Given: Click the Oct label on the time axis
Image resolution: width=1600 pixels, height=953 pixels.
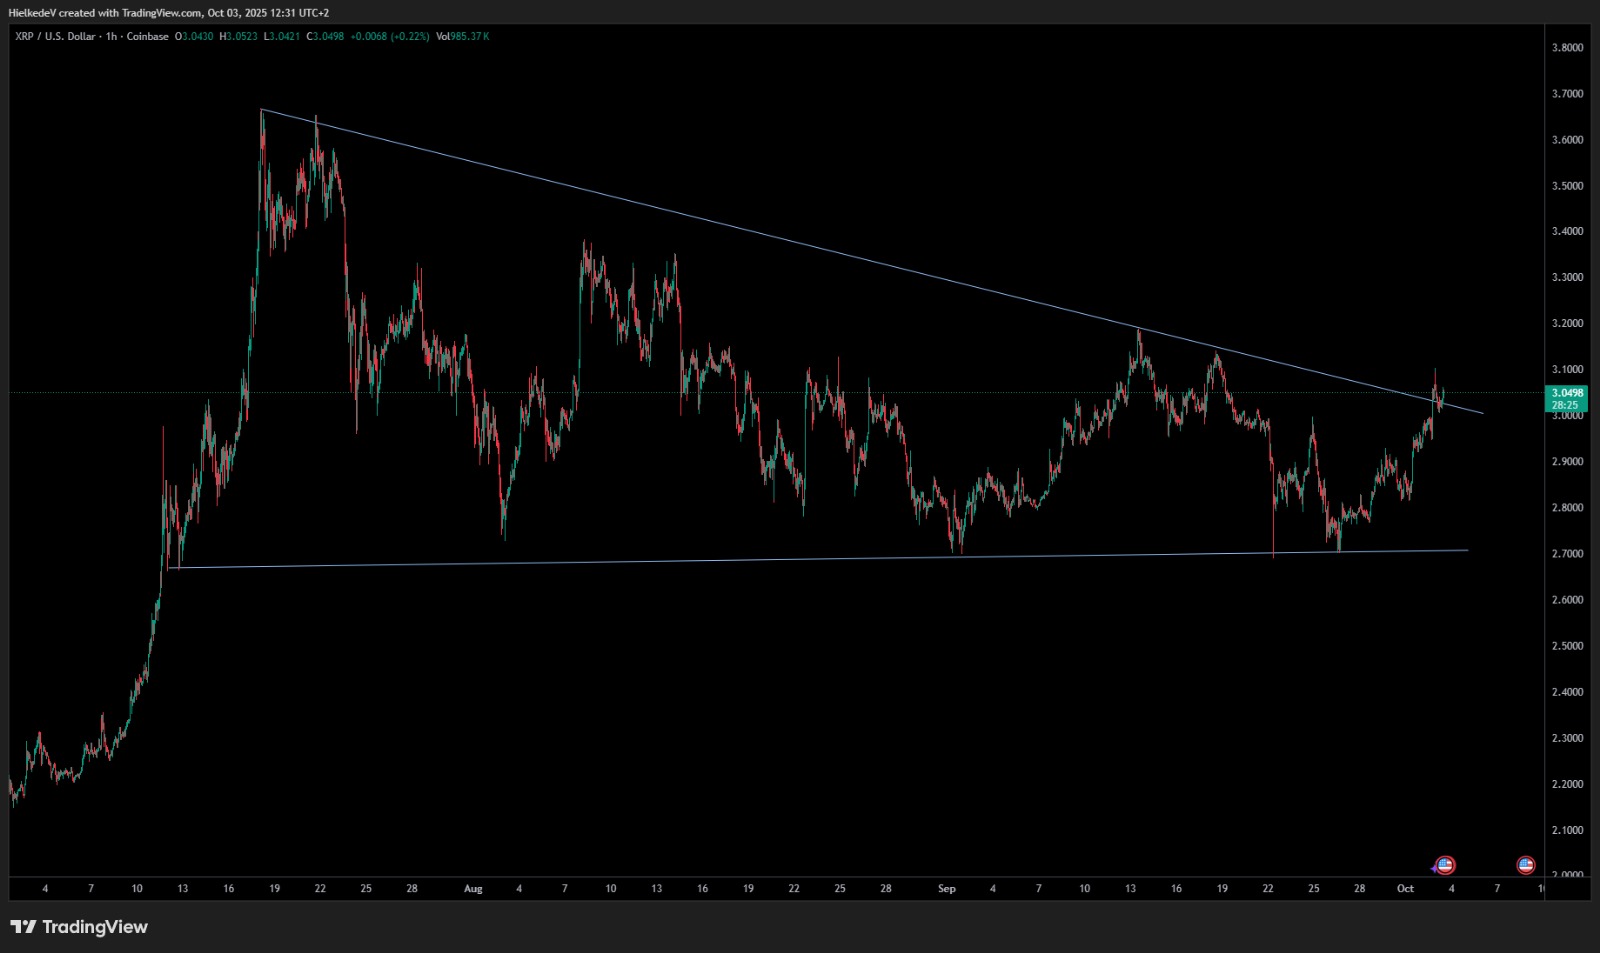Looking at the screenshot, I should [x=1405, y=888].
